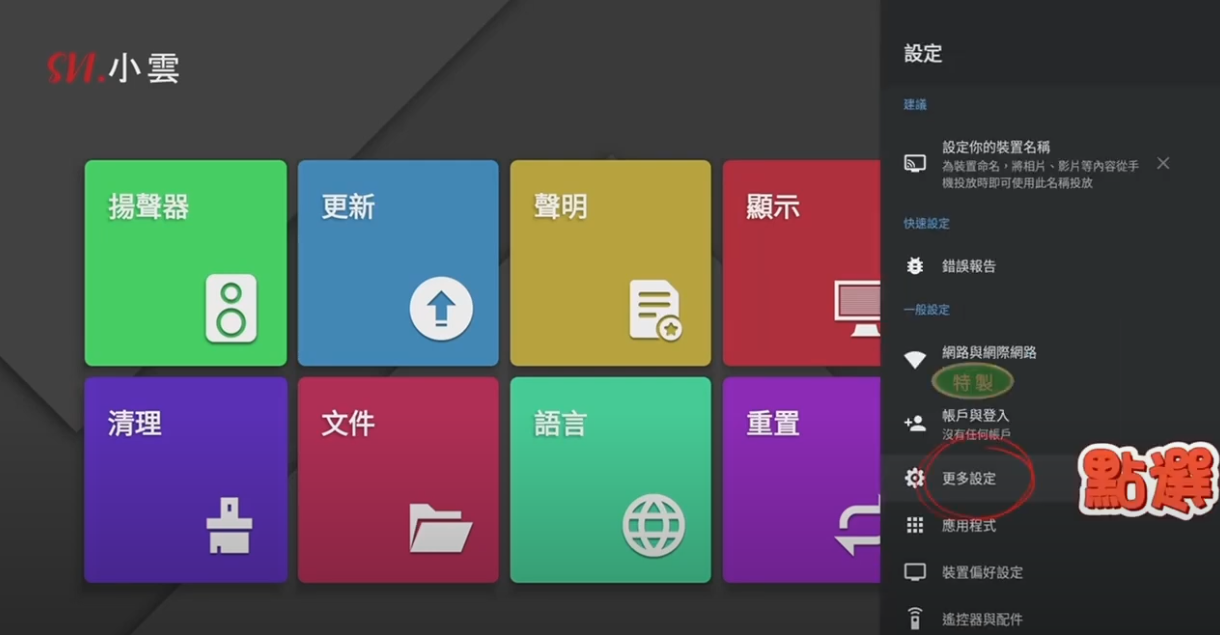1220x635 pixels.
Task: Open the 揚聲器 speaker tile
Action: point(185,263)
